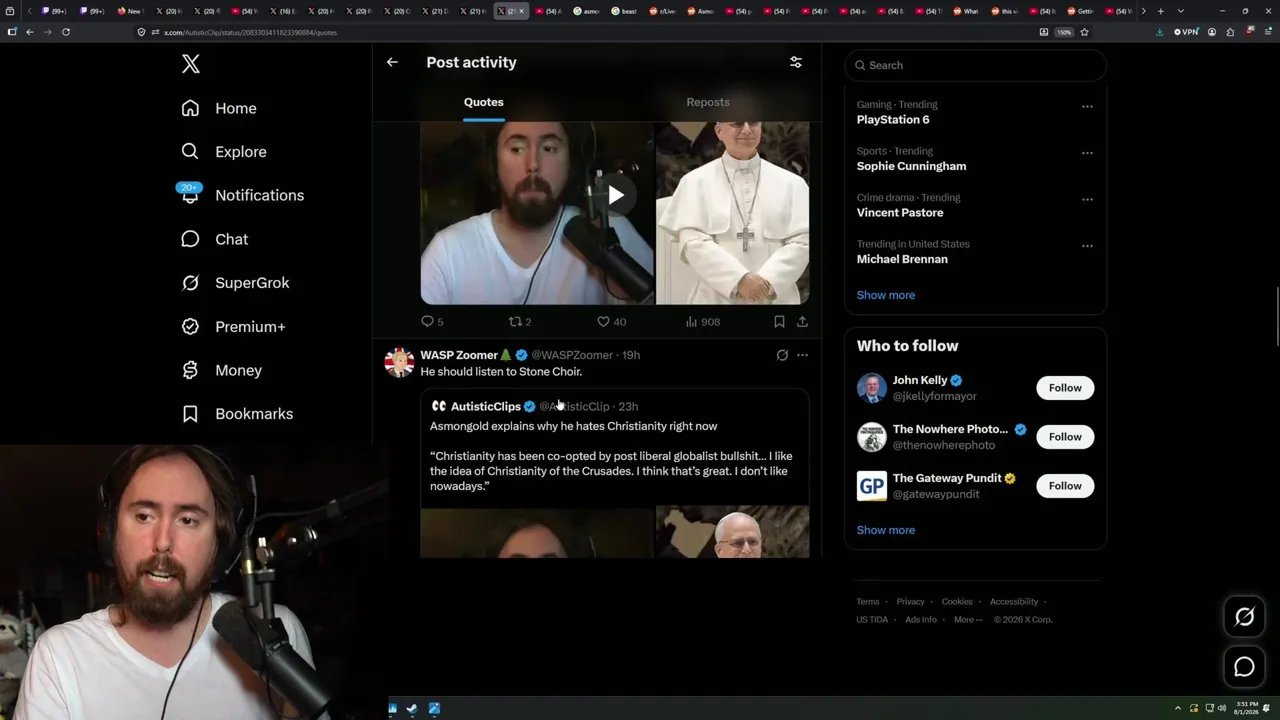The height and width of the screenshot is (720, 1280).
Task: Click the back arrow beside Post activity
Action: point(392,62)
